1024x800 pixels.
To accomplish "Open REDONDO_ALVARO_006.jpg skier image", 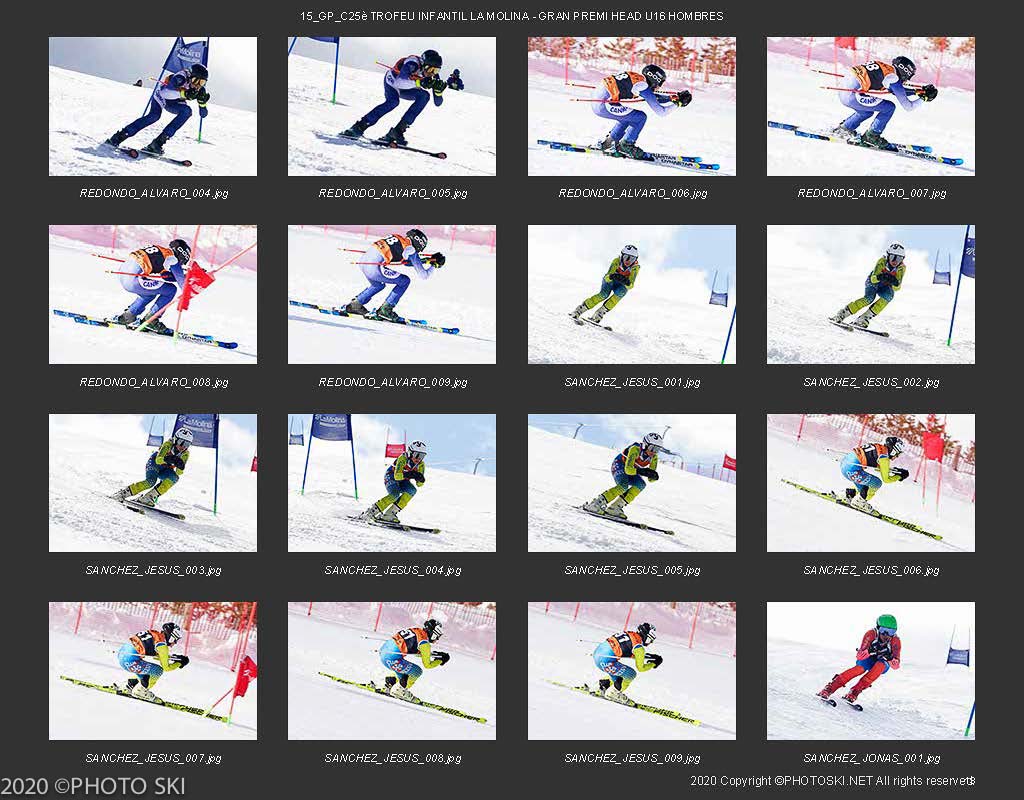I will tap(632, 106).
